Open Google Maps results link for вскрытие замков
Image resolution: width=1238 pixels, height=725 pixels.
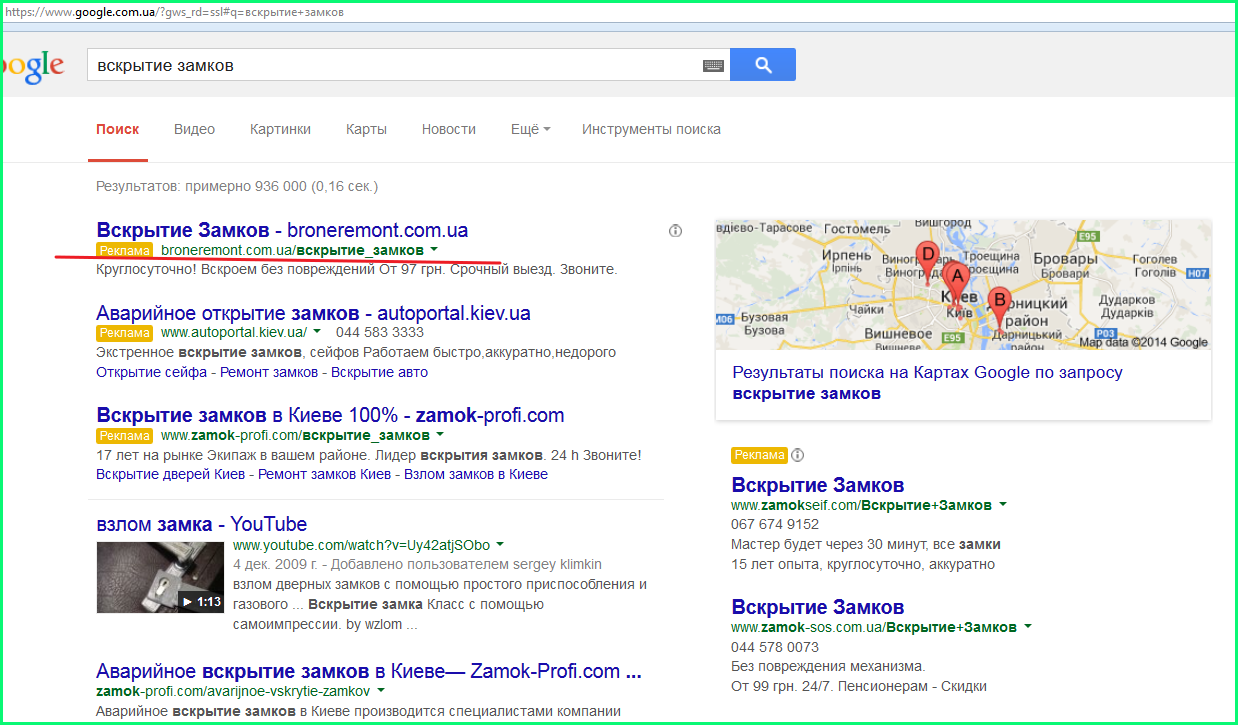pyautogui.click(x=927, y=383)
